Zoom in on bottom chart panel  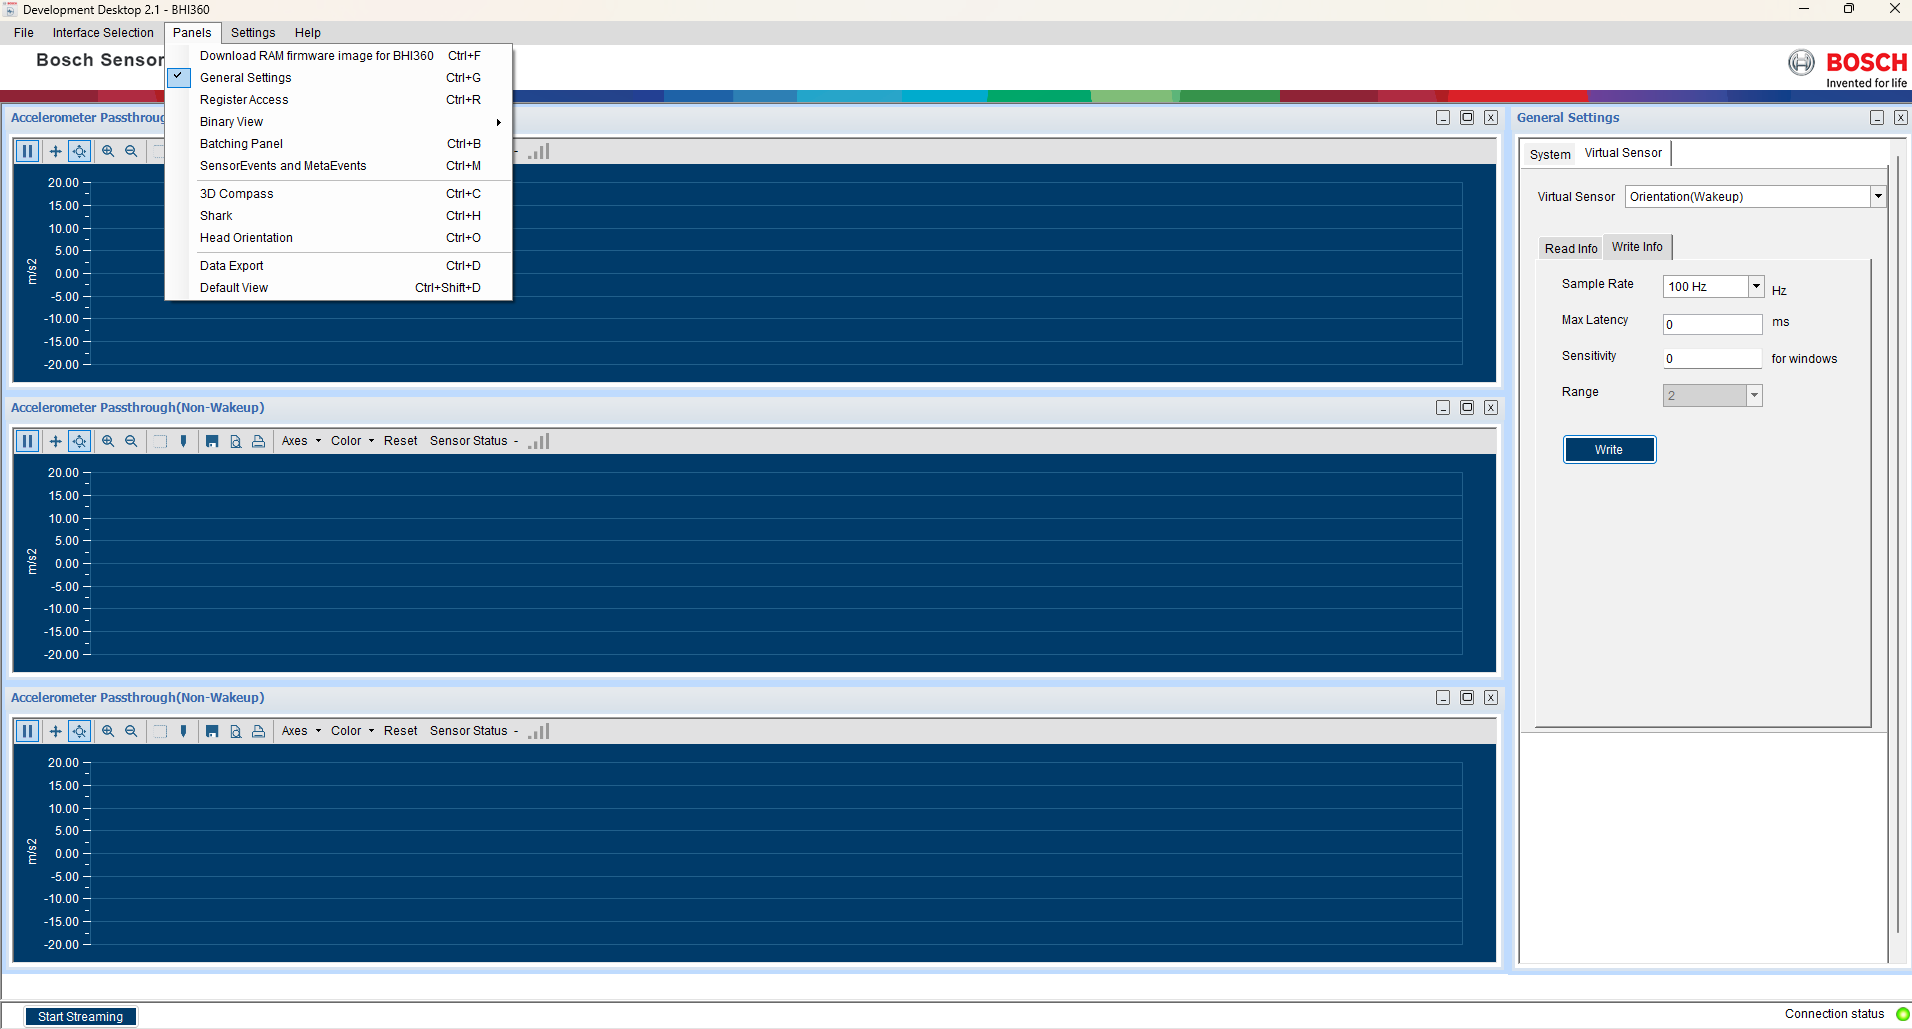pyautogui.click(x=108, y=731)
